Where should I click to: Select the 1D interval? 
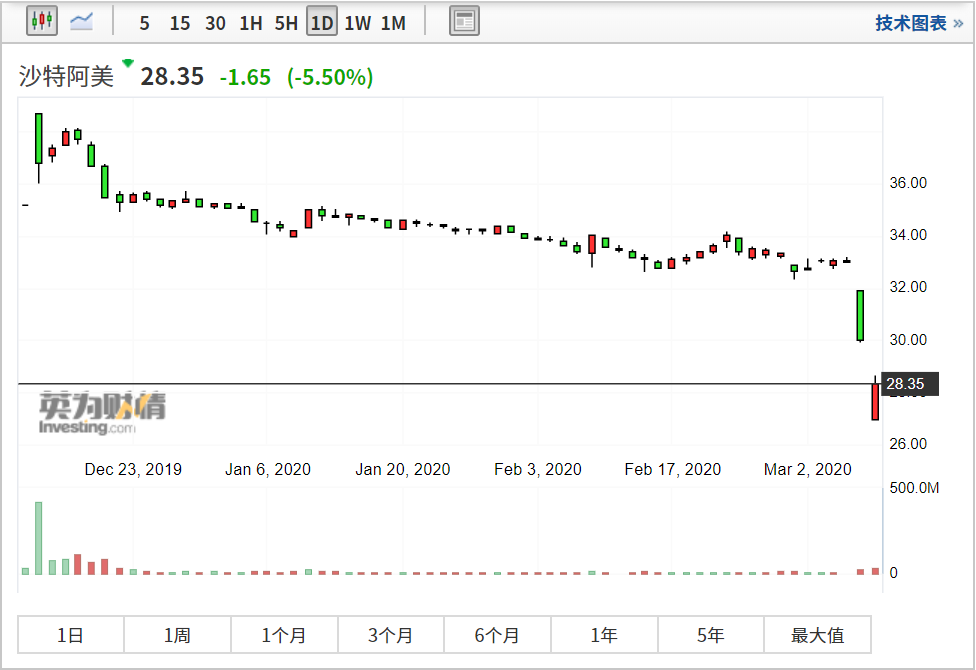(322, 22)
